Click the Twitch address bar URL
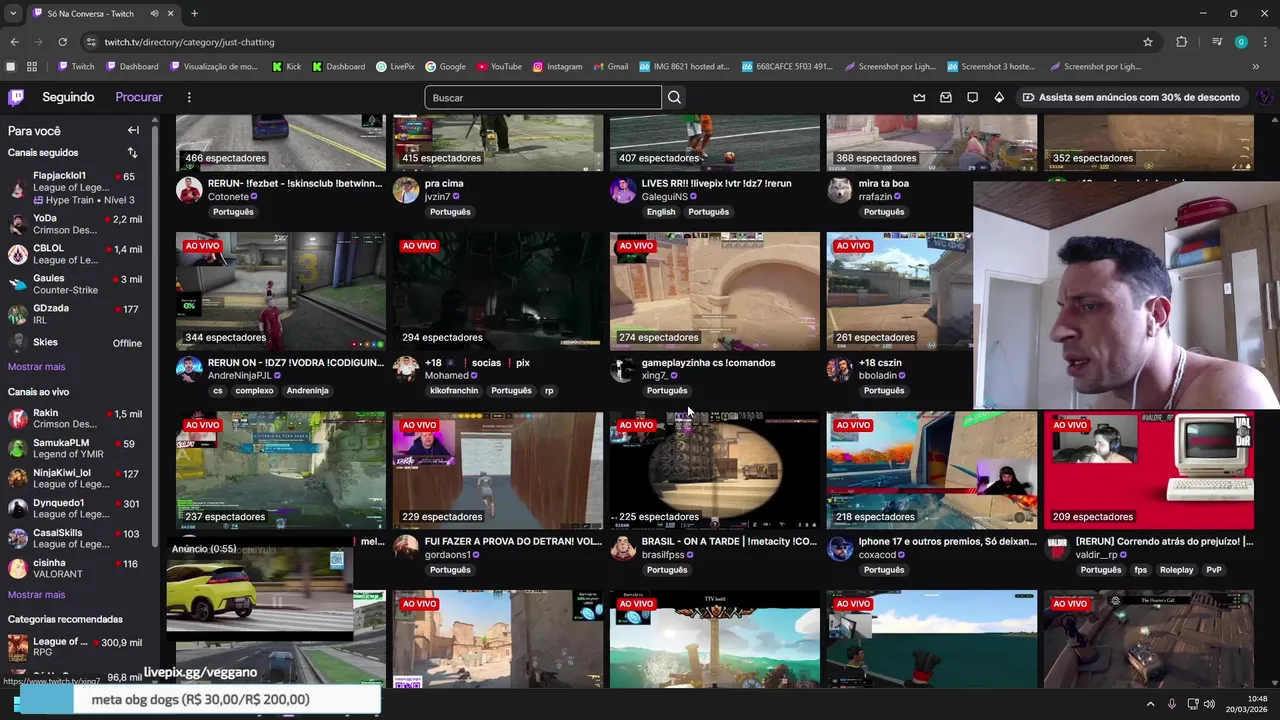 point(189,42)
